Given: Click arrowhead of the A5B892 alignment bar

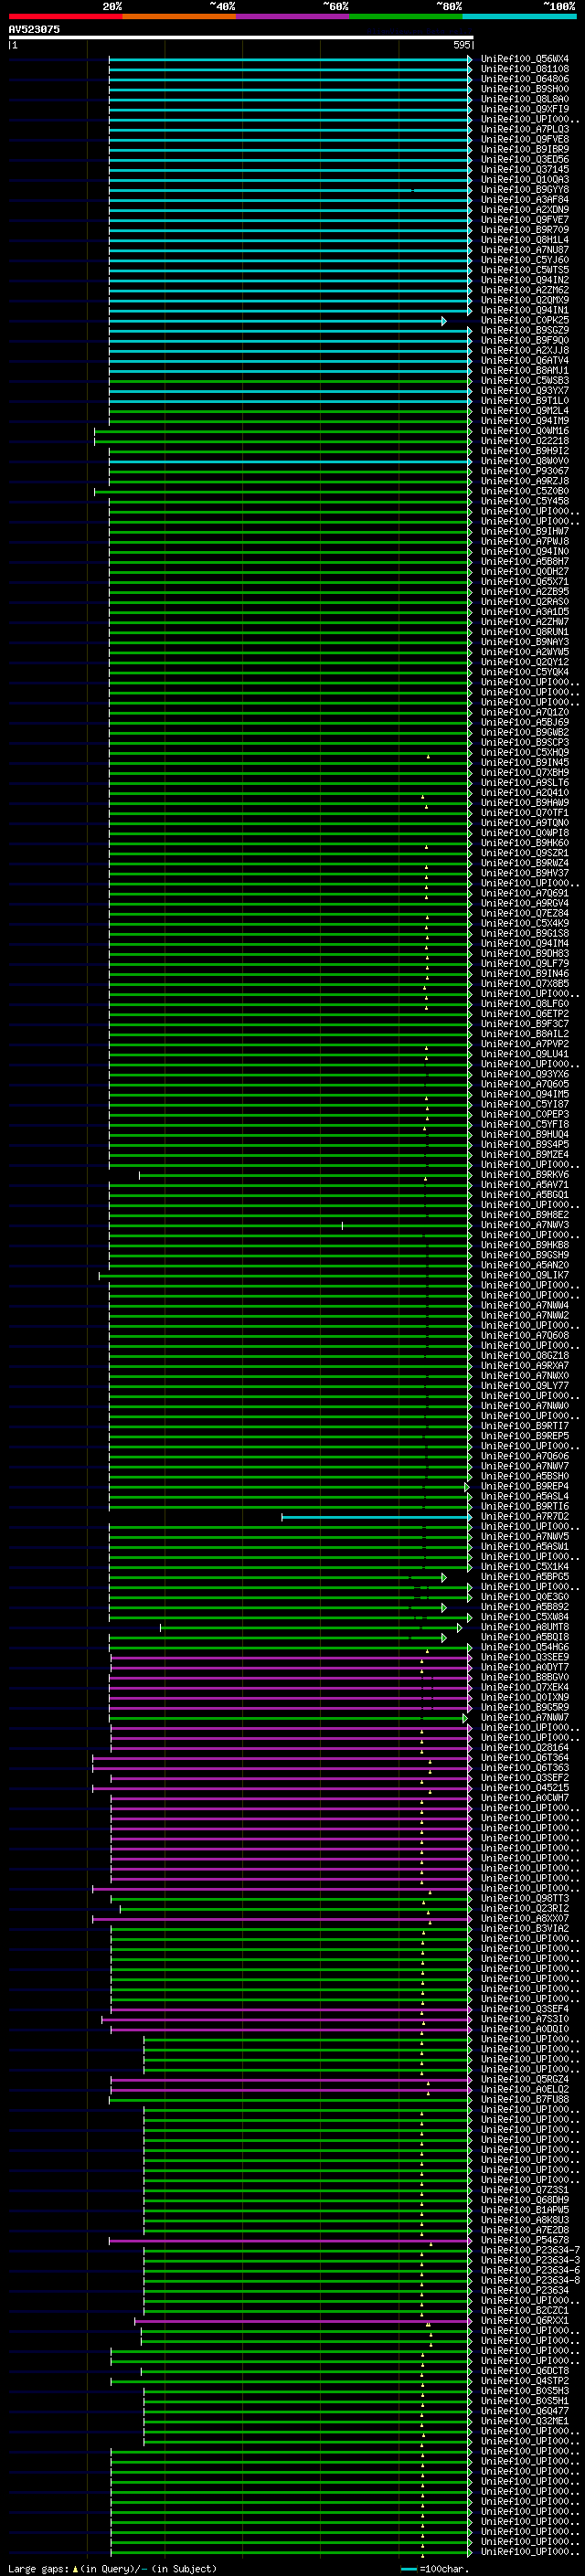Looking at the screenshot, I should (x=444, y=1608).
